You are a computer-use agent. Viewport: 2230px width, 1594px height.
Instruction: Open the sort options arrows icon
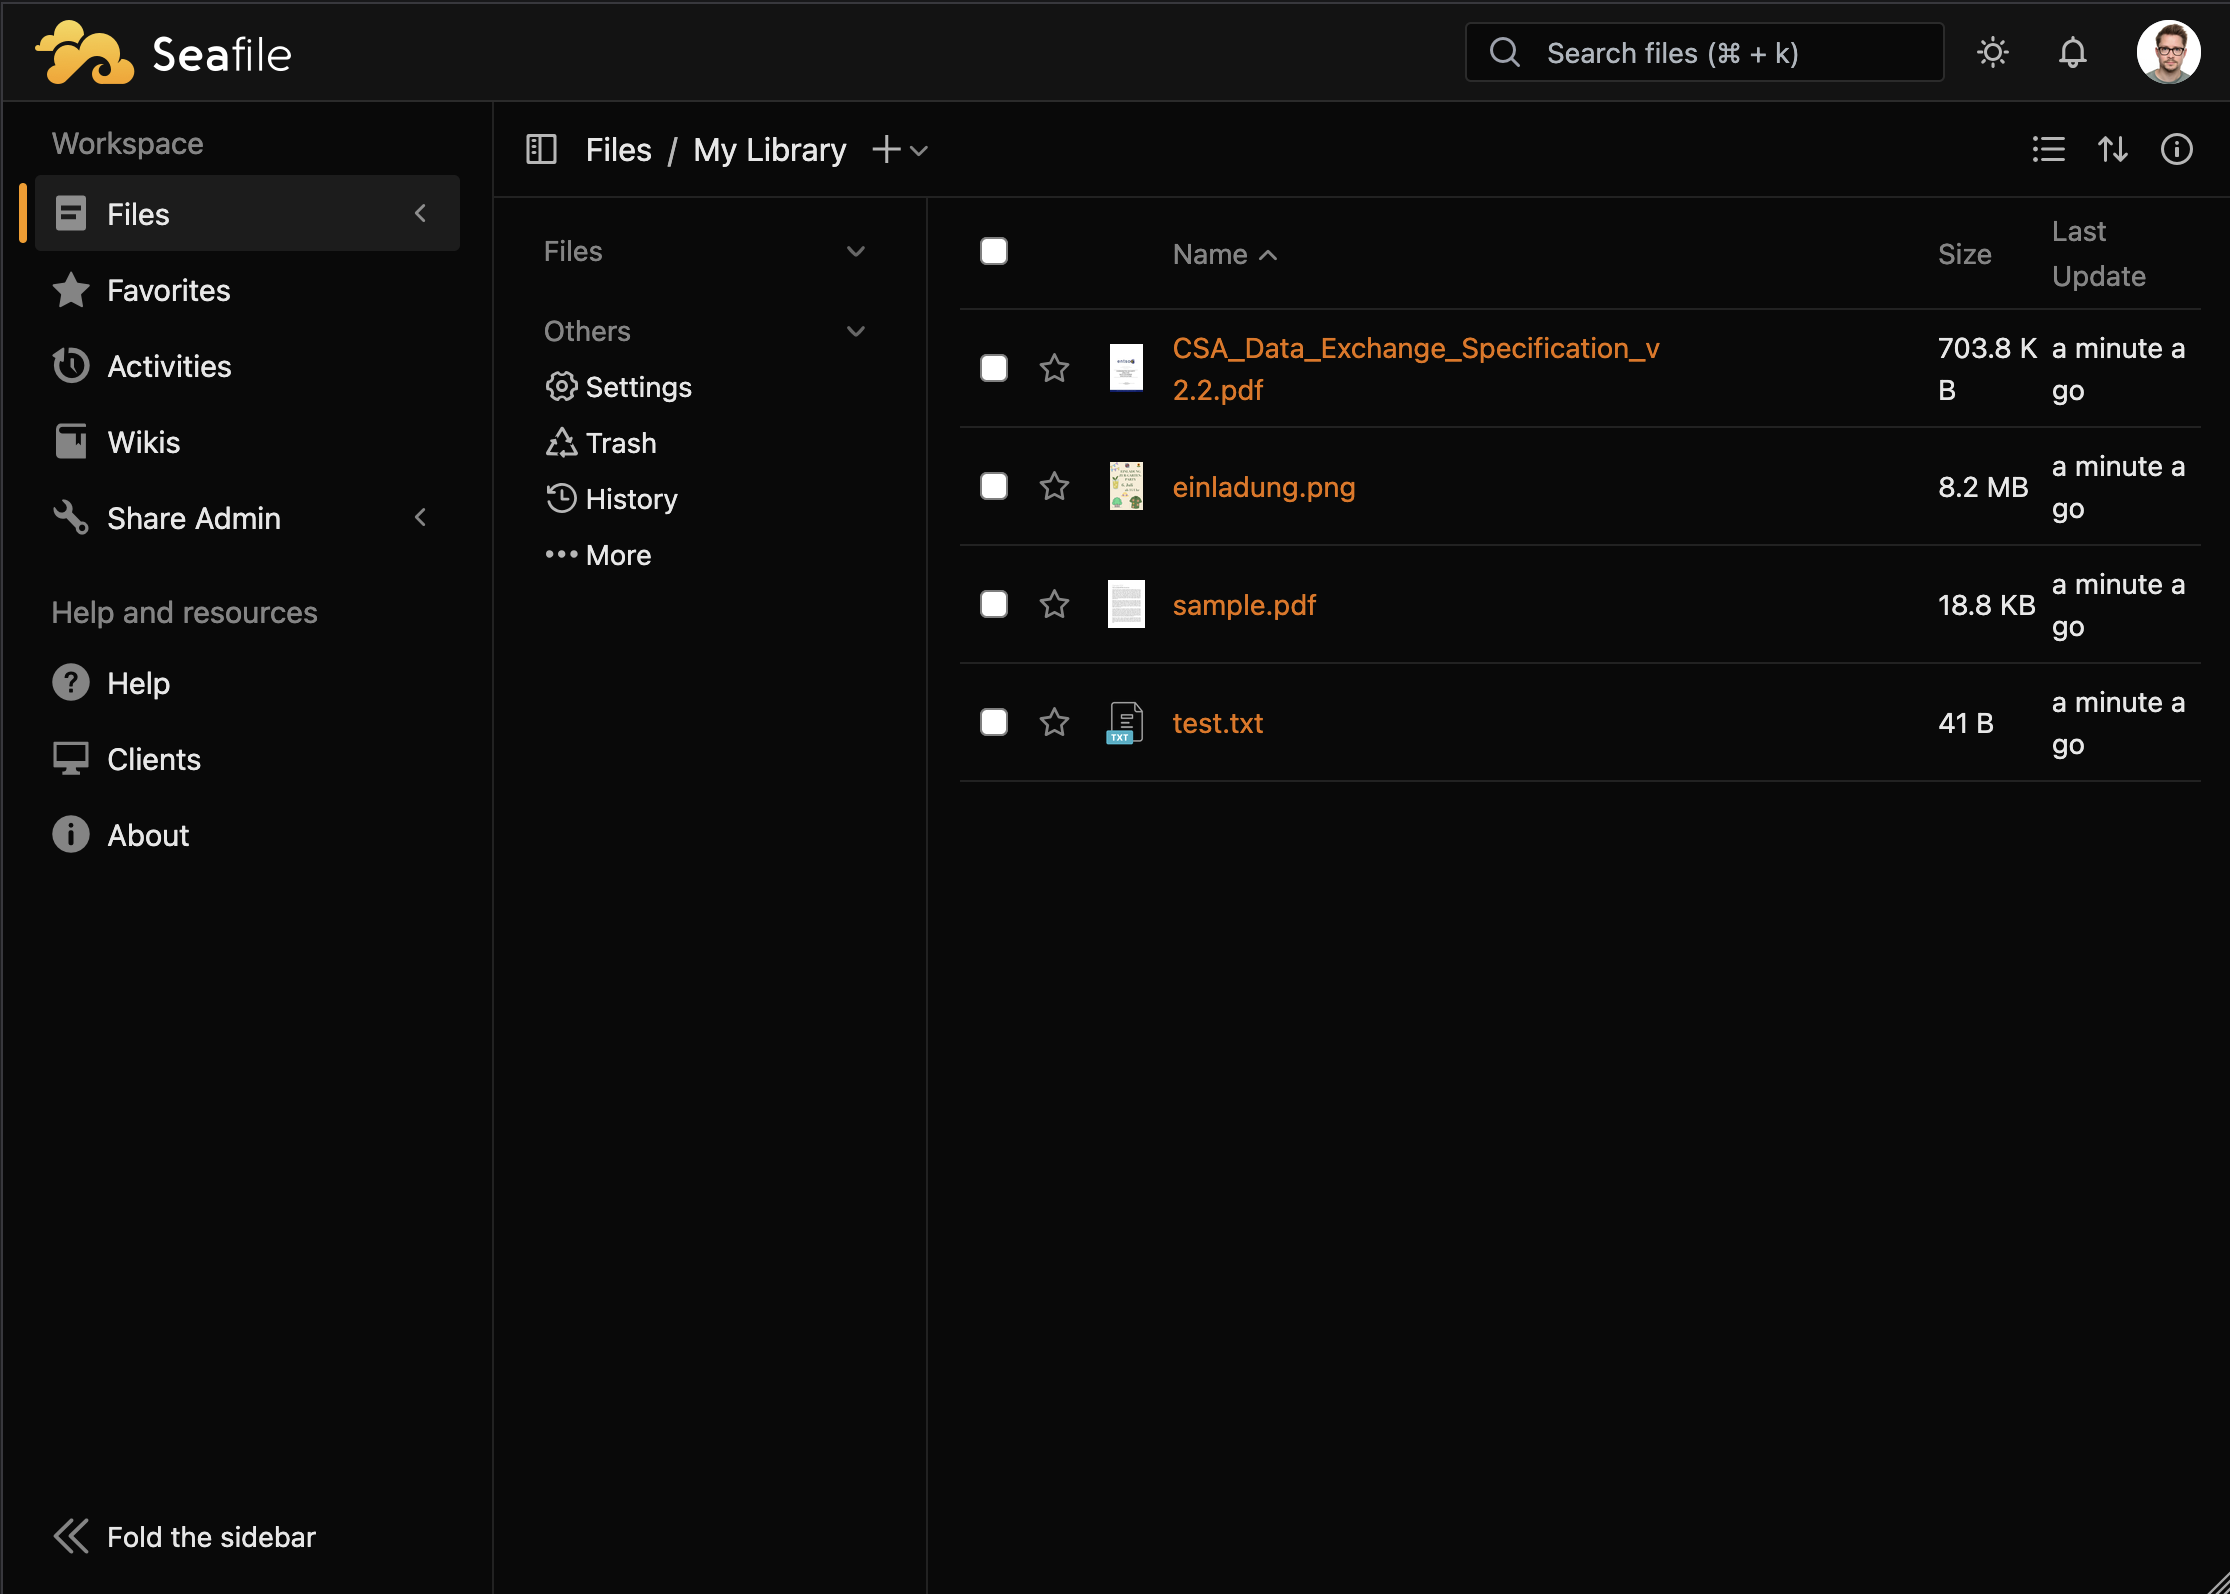coord(2112,149)
